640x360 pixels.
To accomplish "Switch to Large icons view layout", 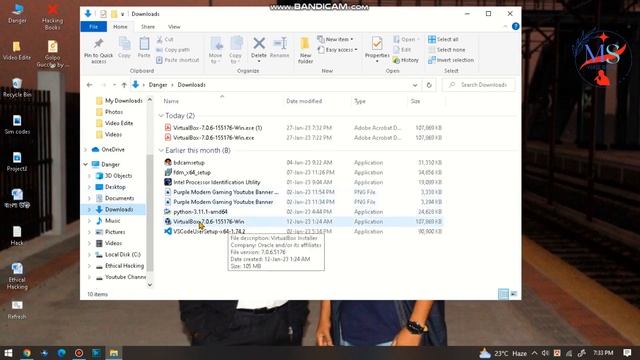I will coord(514,293).
